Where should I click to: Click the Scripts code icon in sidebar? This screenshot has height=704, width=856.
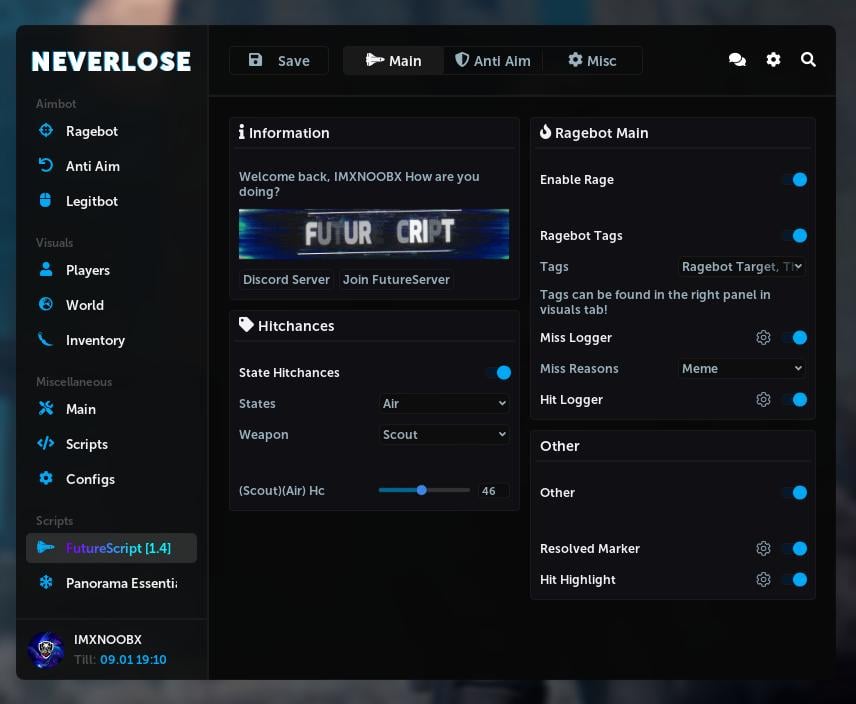click(x=44, y=444)
